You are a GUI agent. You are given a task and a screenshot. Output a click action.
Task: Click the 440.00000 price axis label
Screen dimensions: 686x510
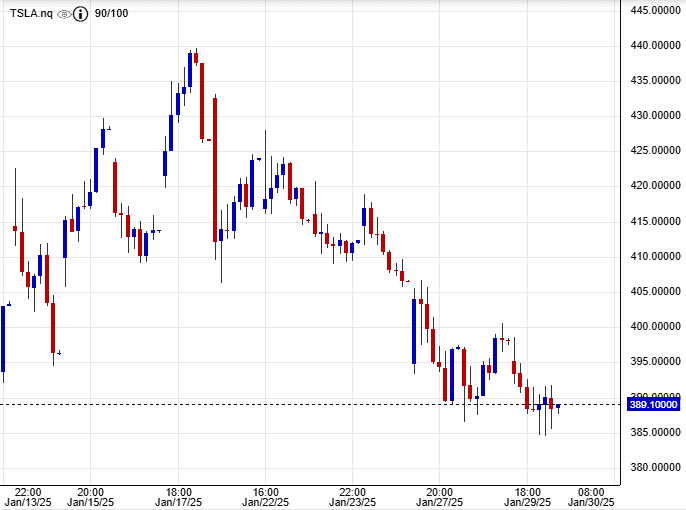pyautogui.click(x=655, y=45)
